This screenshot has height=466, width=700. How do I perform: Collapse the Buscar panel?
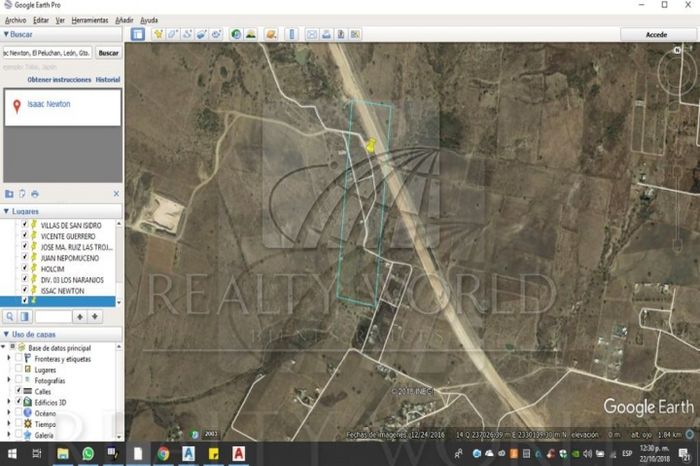tap(5, 34)
